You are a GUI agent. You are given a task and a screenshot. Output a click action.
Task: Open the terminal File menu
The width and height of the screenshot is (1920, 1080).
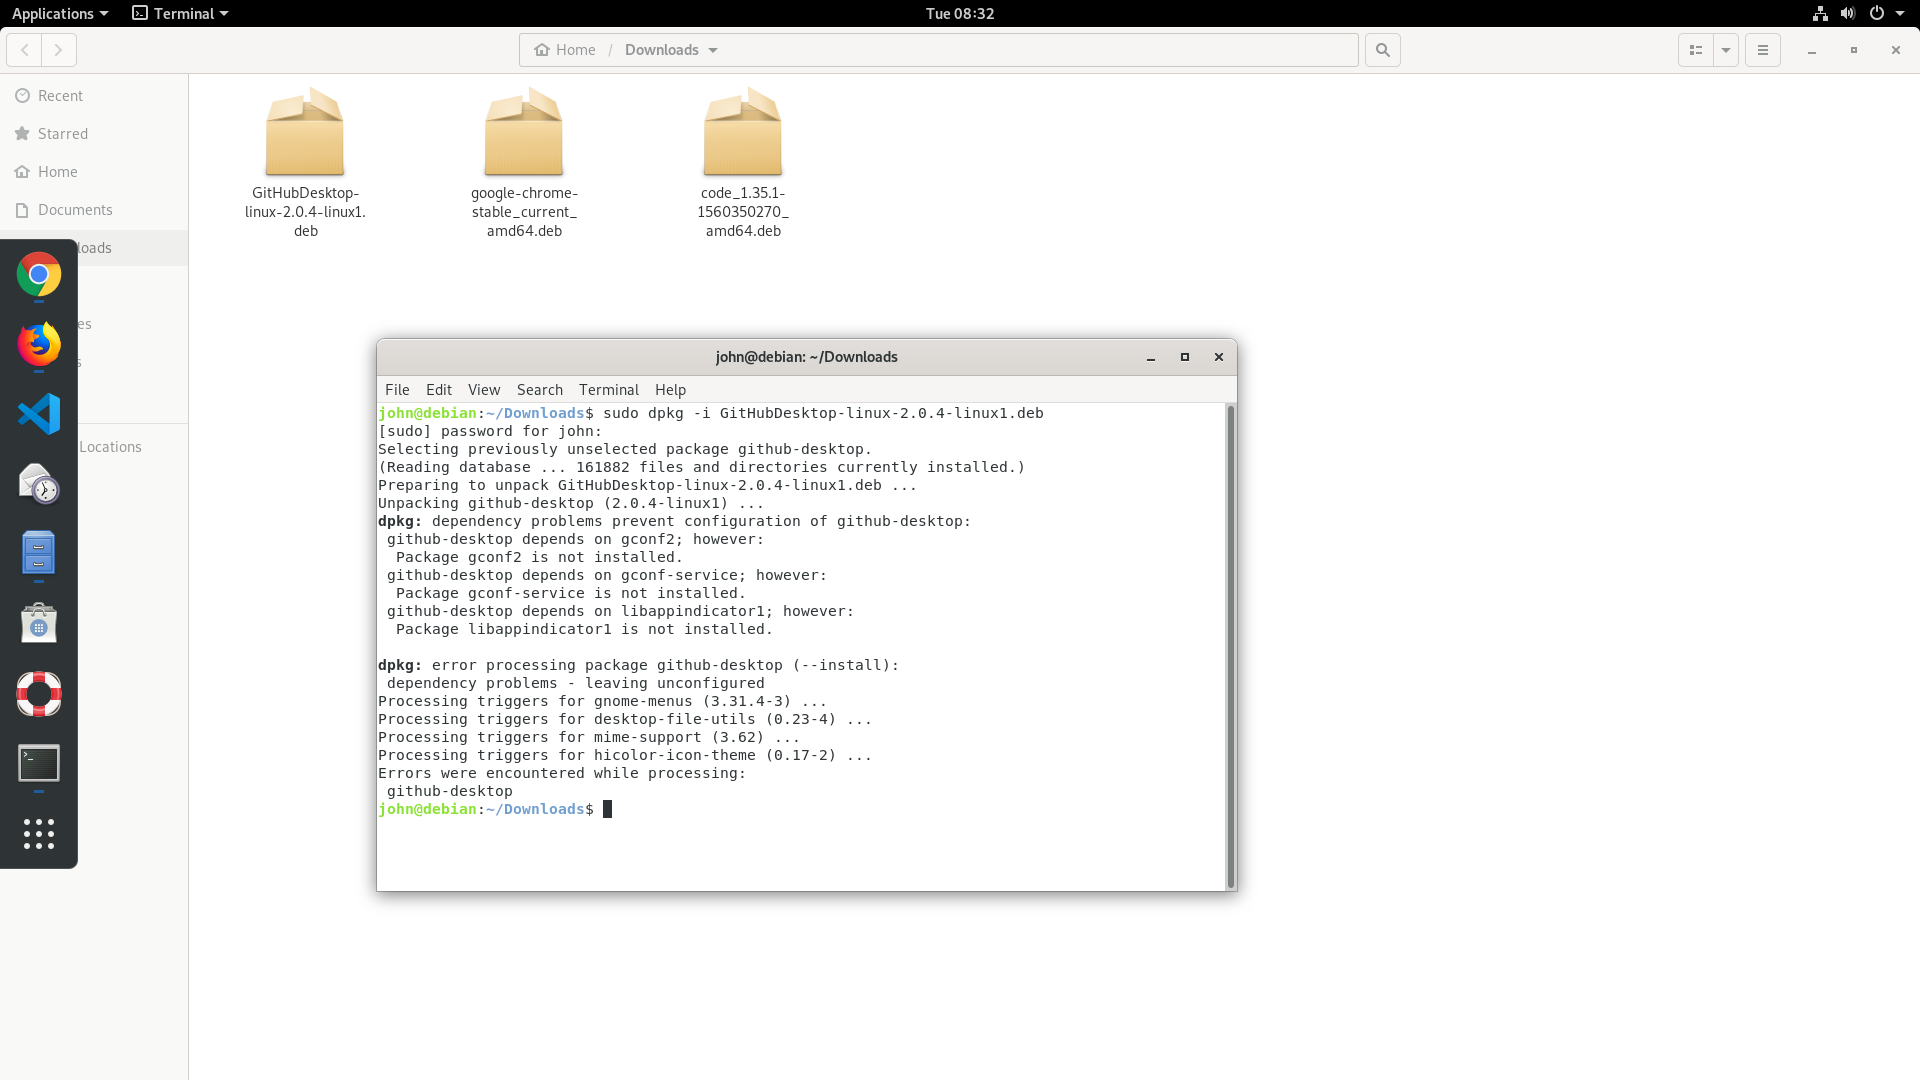click(397, 390)
